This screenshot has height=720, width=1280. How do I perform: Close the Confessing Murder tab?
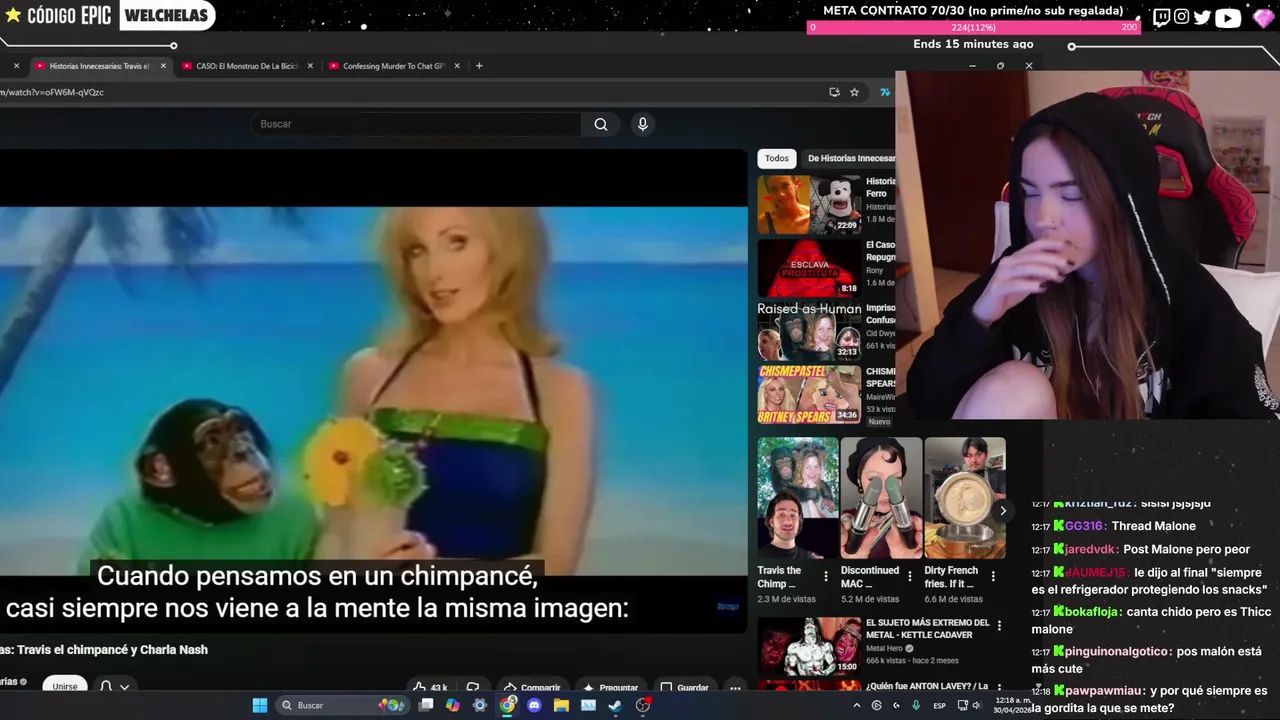pos(457,66)
